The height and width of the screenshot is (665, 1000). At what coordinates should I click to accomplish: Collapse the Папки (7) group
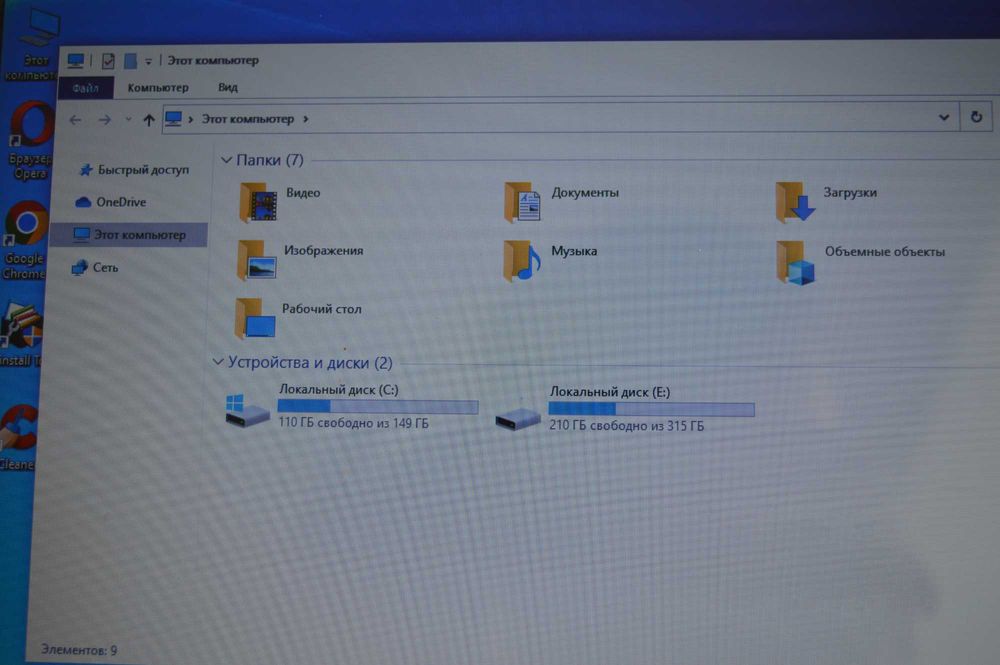(x=226, y=160)
